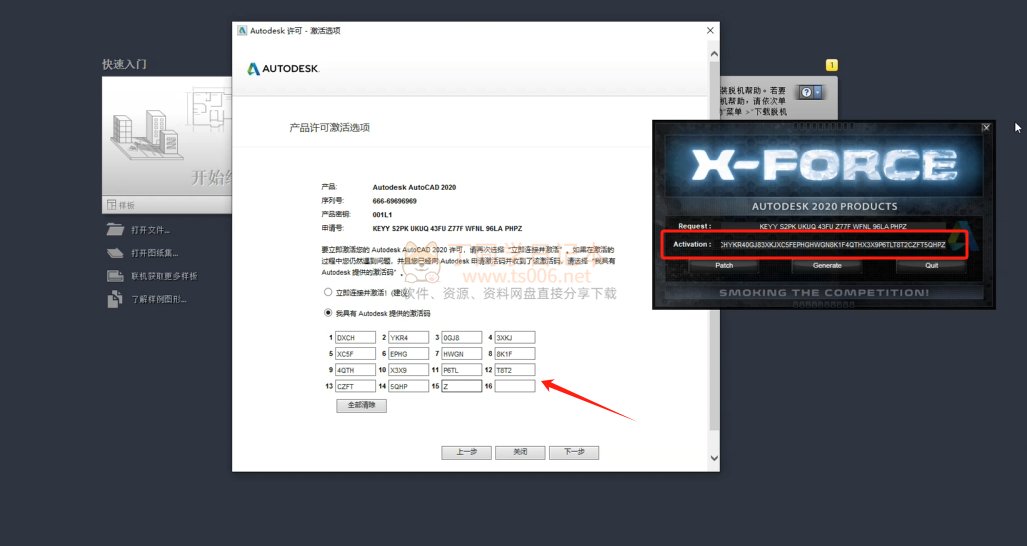Click the Generate button in X-Force window

pos(827,265)
